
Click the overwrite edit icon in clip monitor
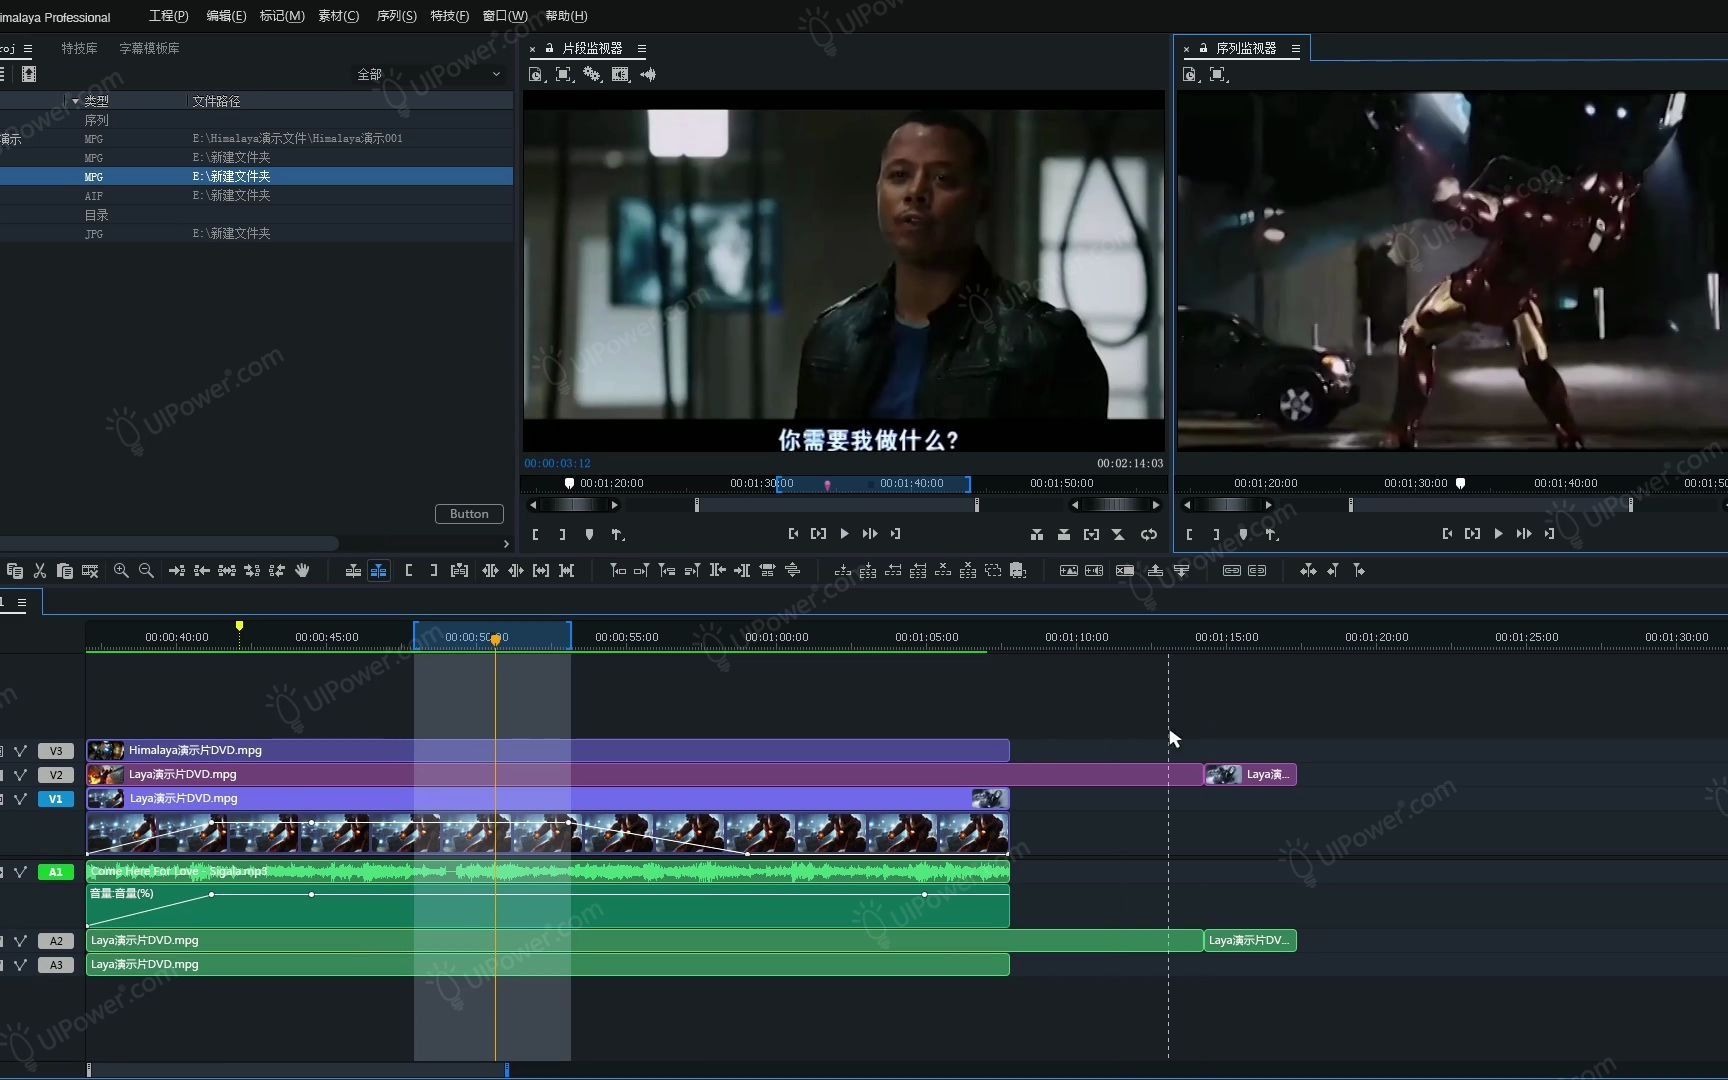(1064, 534)
